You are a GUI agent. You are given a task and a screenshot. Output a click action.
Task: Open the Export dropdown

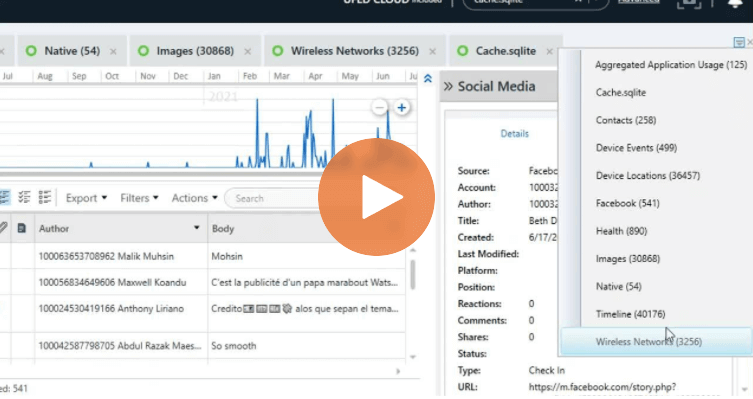(86, 198)
